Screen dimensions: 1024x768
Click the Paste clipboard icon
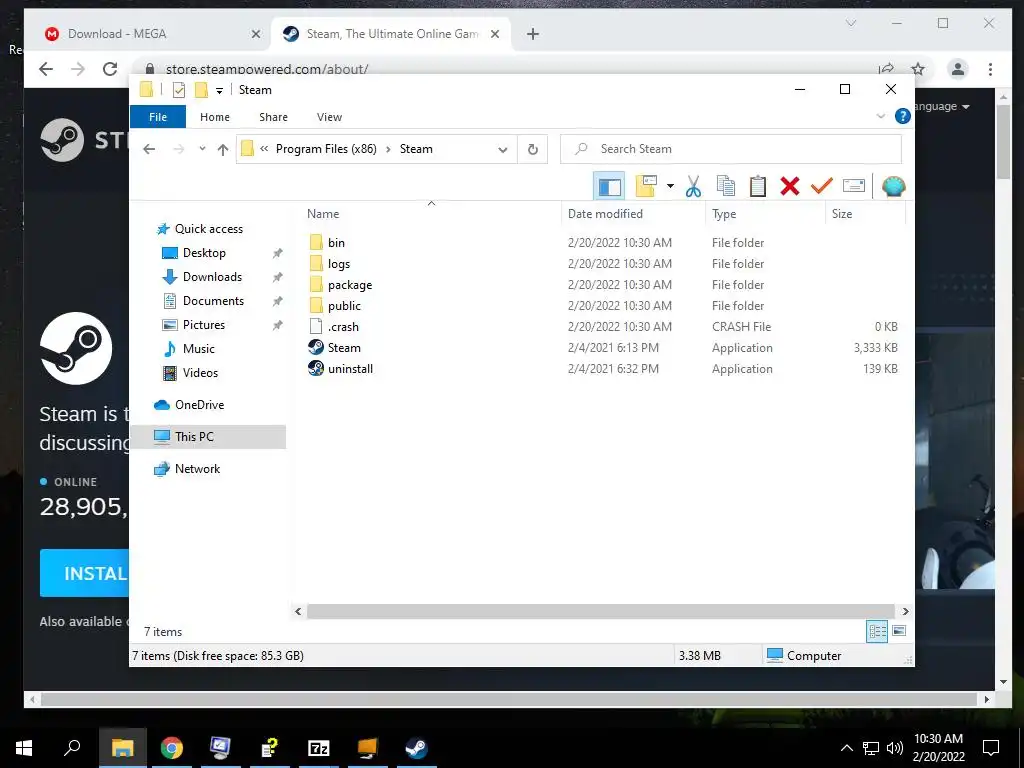758,186
